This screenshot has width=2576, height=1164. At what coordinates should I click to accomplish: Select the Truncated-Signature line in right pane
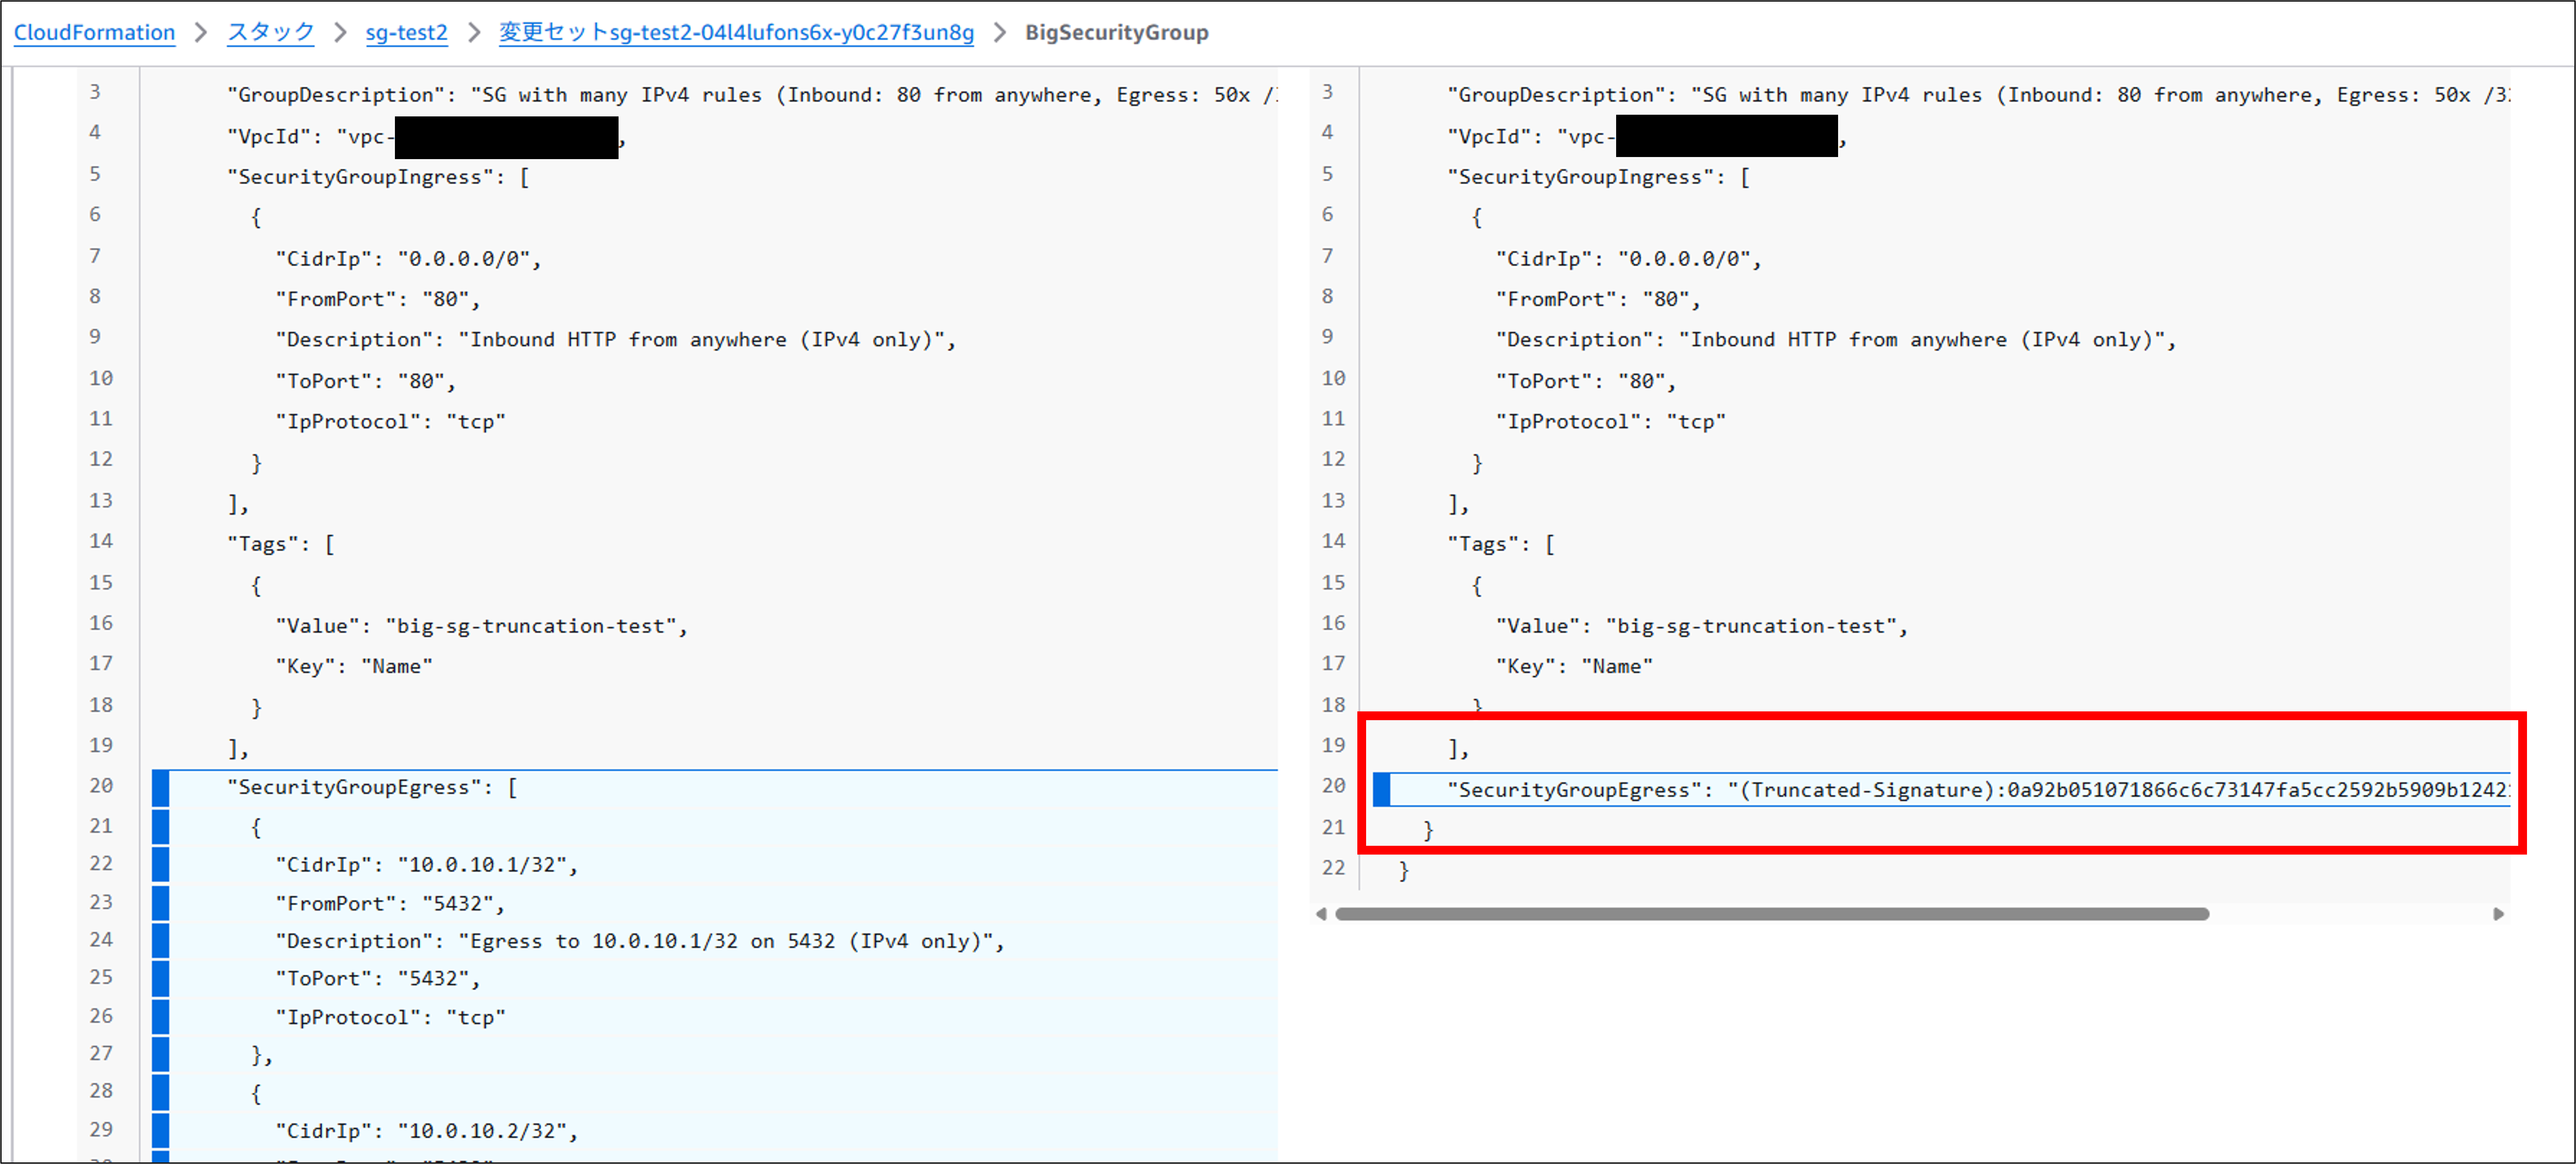click(x=1900, y=789)
